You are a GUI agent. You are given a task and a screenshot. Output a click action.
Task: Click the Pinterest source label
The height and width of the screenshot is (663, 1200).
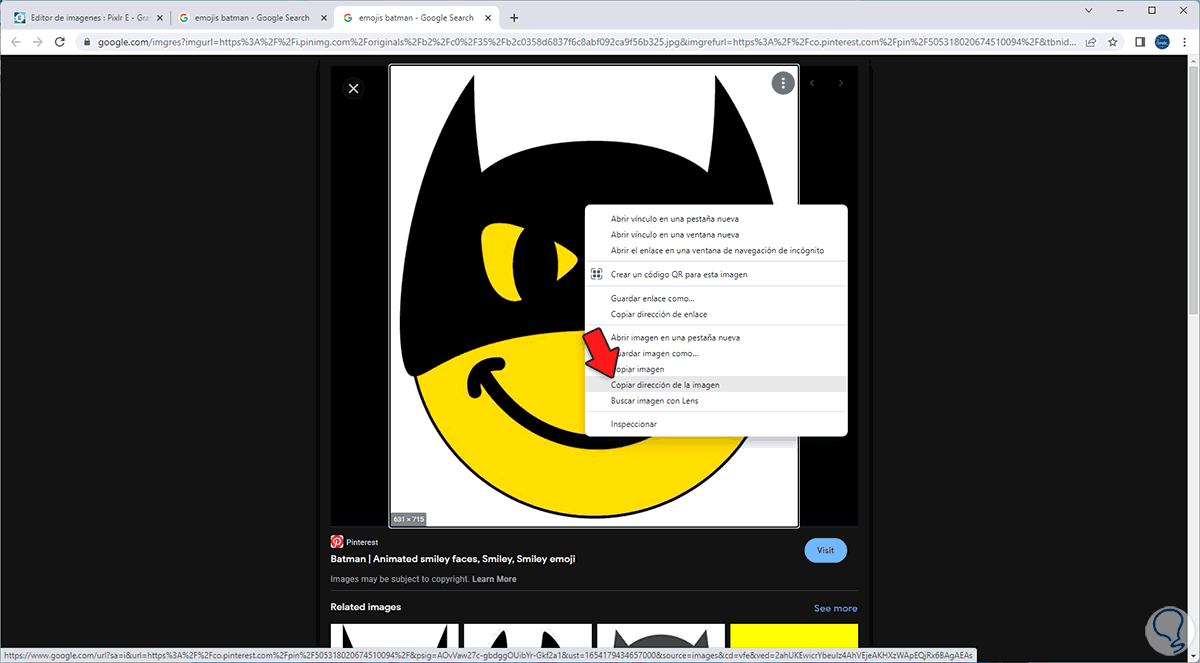click(361, 541)
